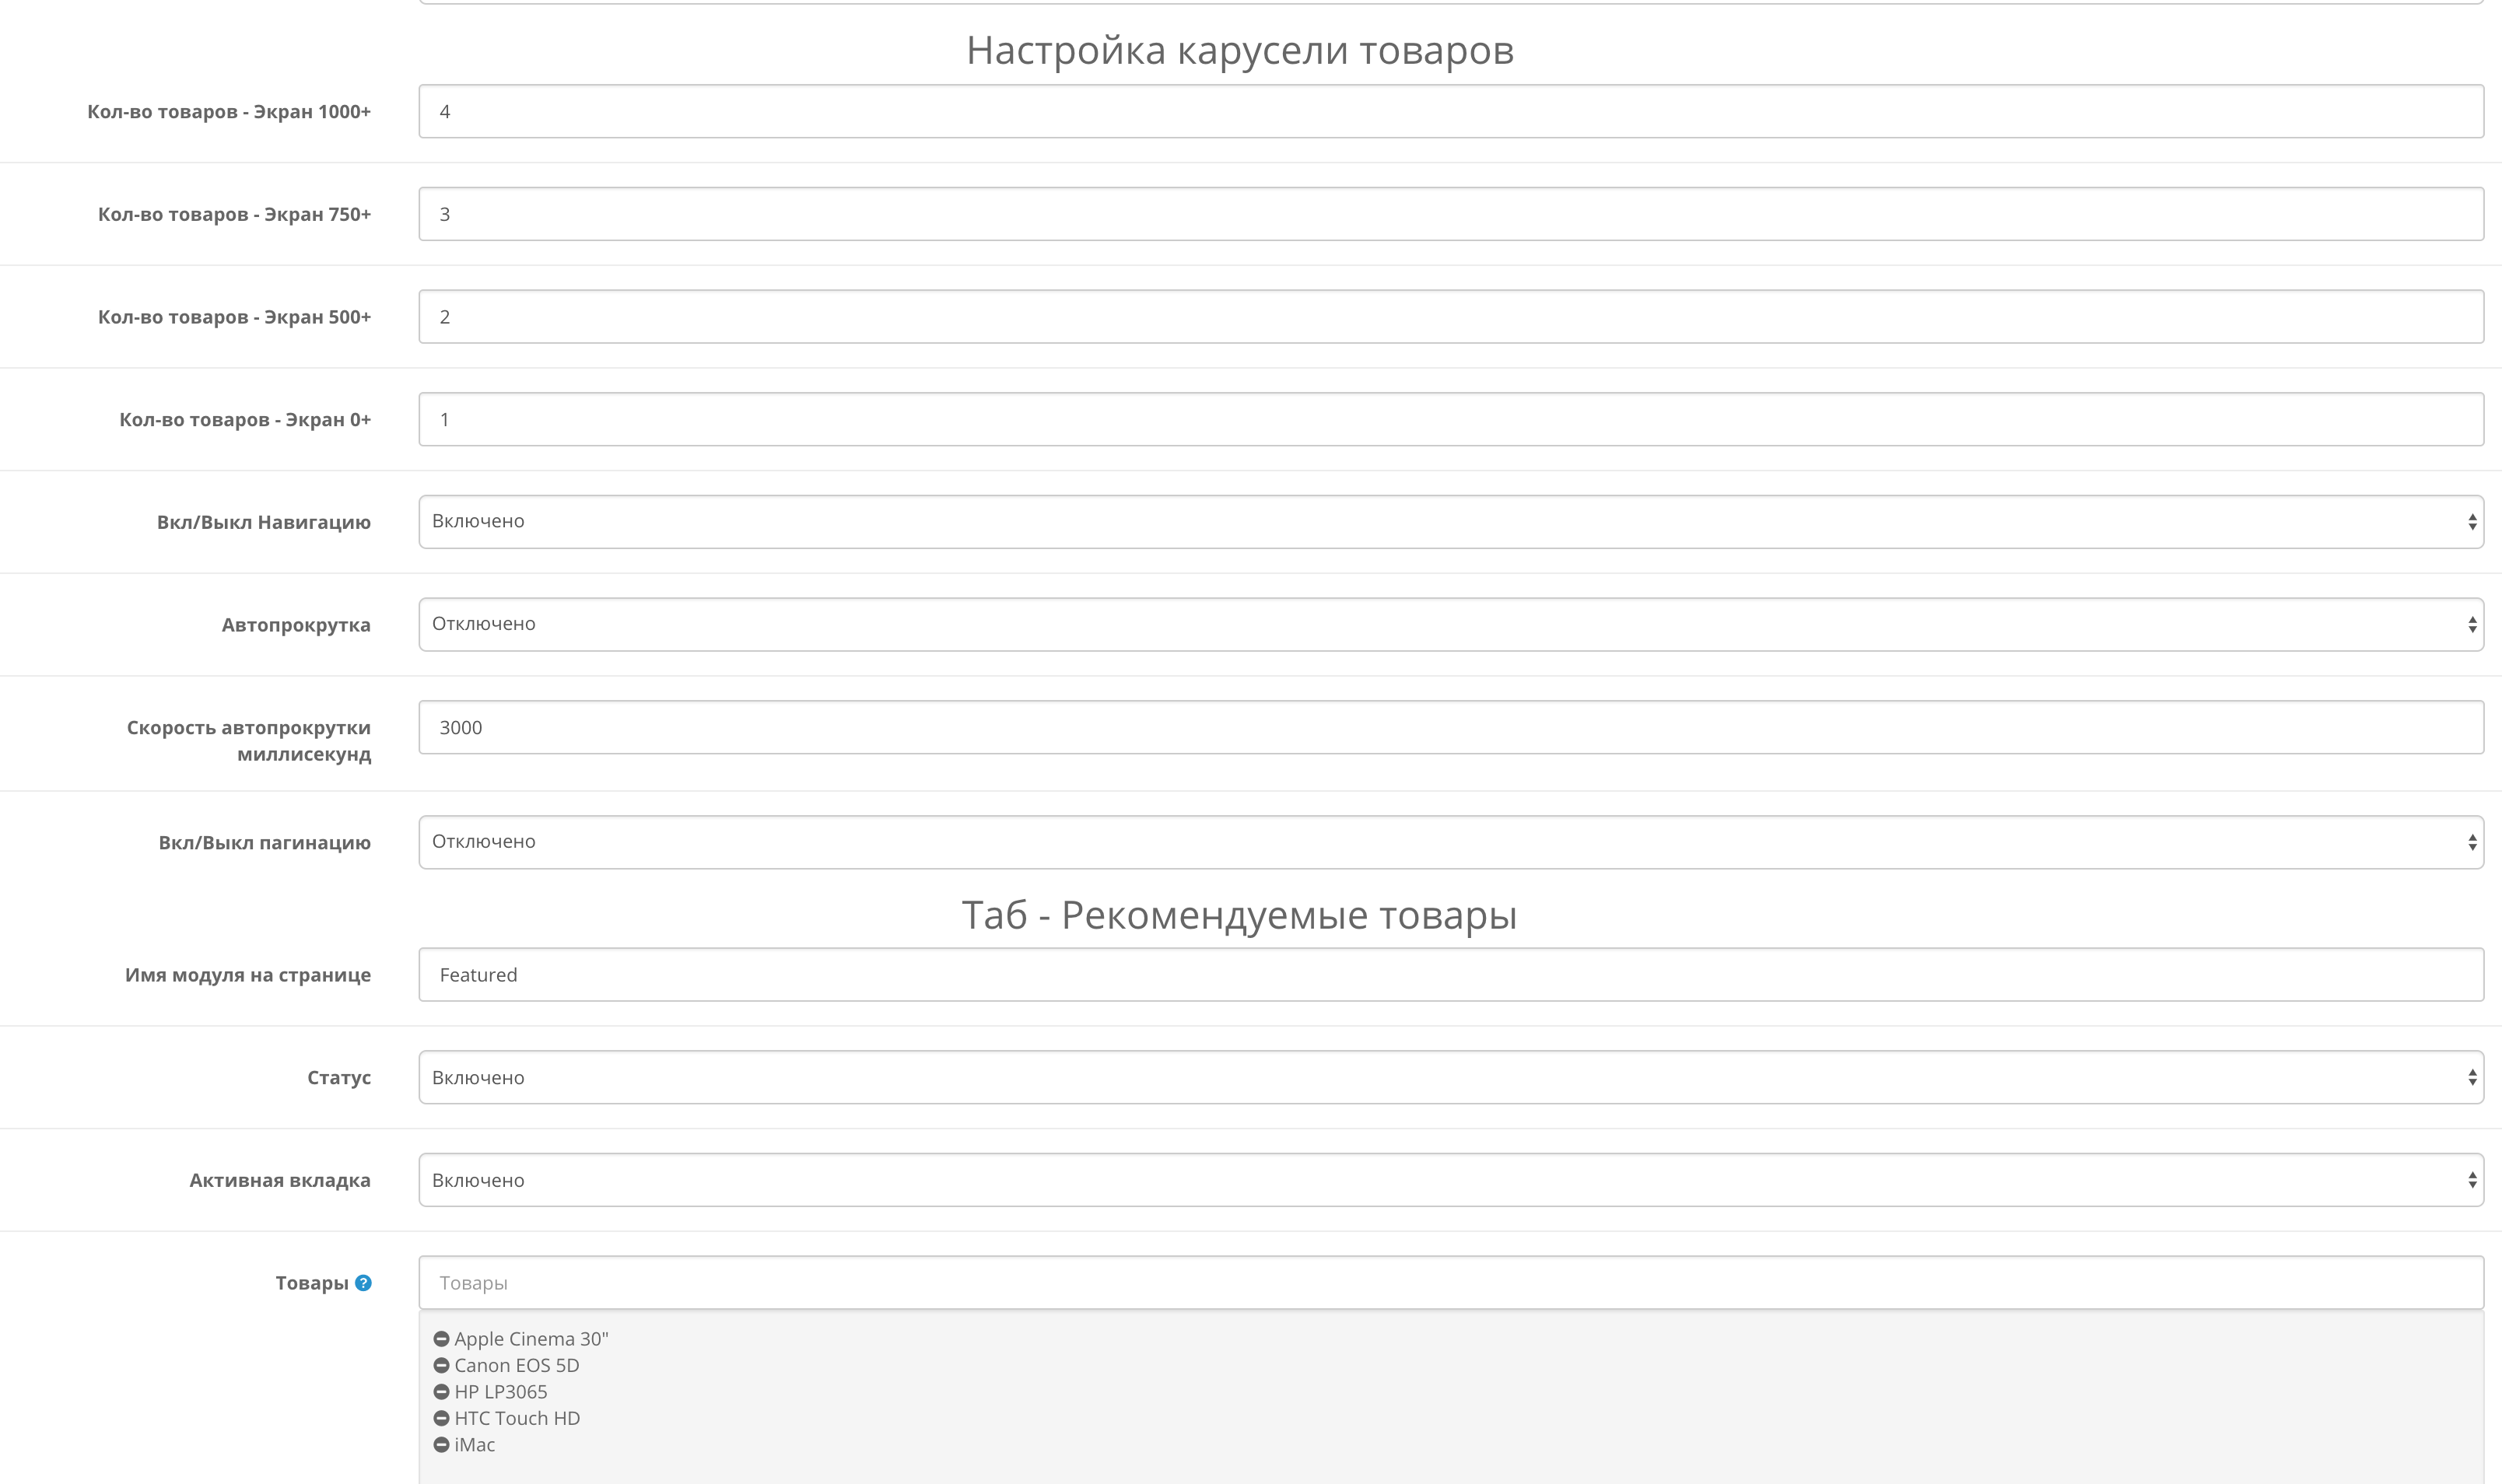Screen dimensions: 2502x1484
Task: Click the Вкл/Выкл Навигацию label
Action: pyautogui.click(x=264, y=522)
